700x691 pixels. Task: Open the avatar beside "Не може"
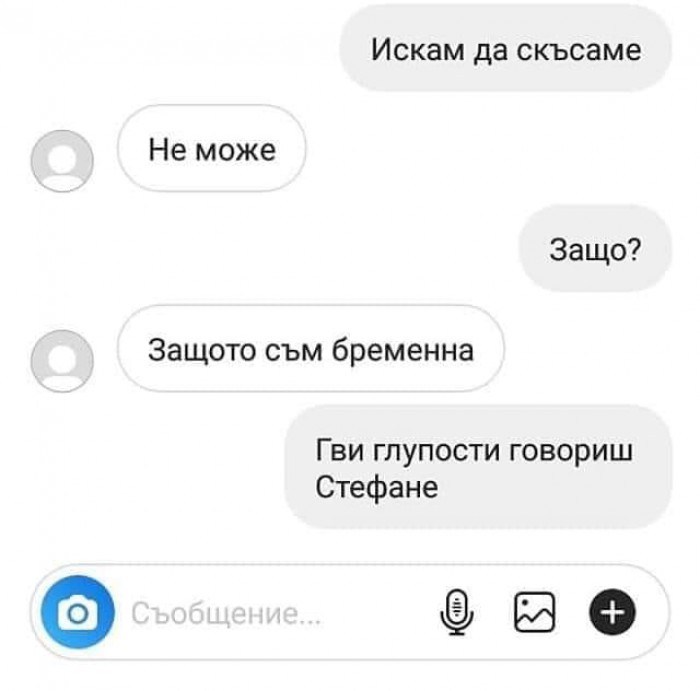pyautogui.click(x=62, y=161)
